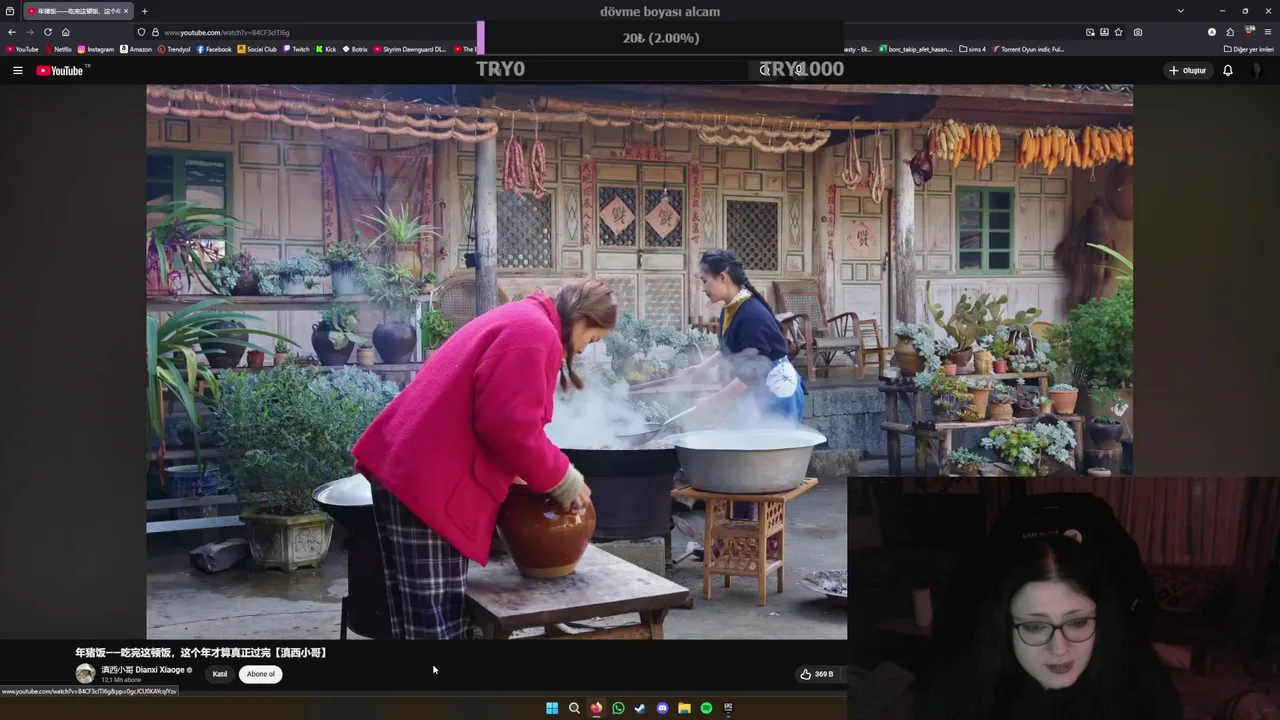This screenshot has width=1280, height=720.
Task: Open the Amazon bookmark
Action: coord(136,49)
